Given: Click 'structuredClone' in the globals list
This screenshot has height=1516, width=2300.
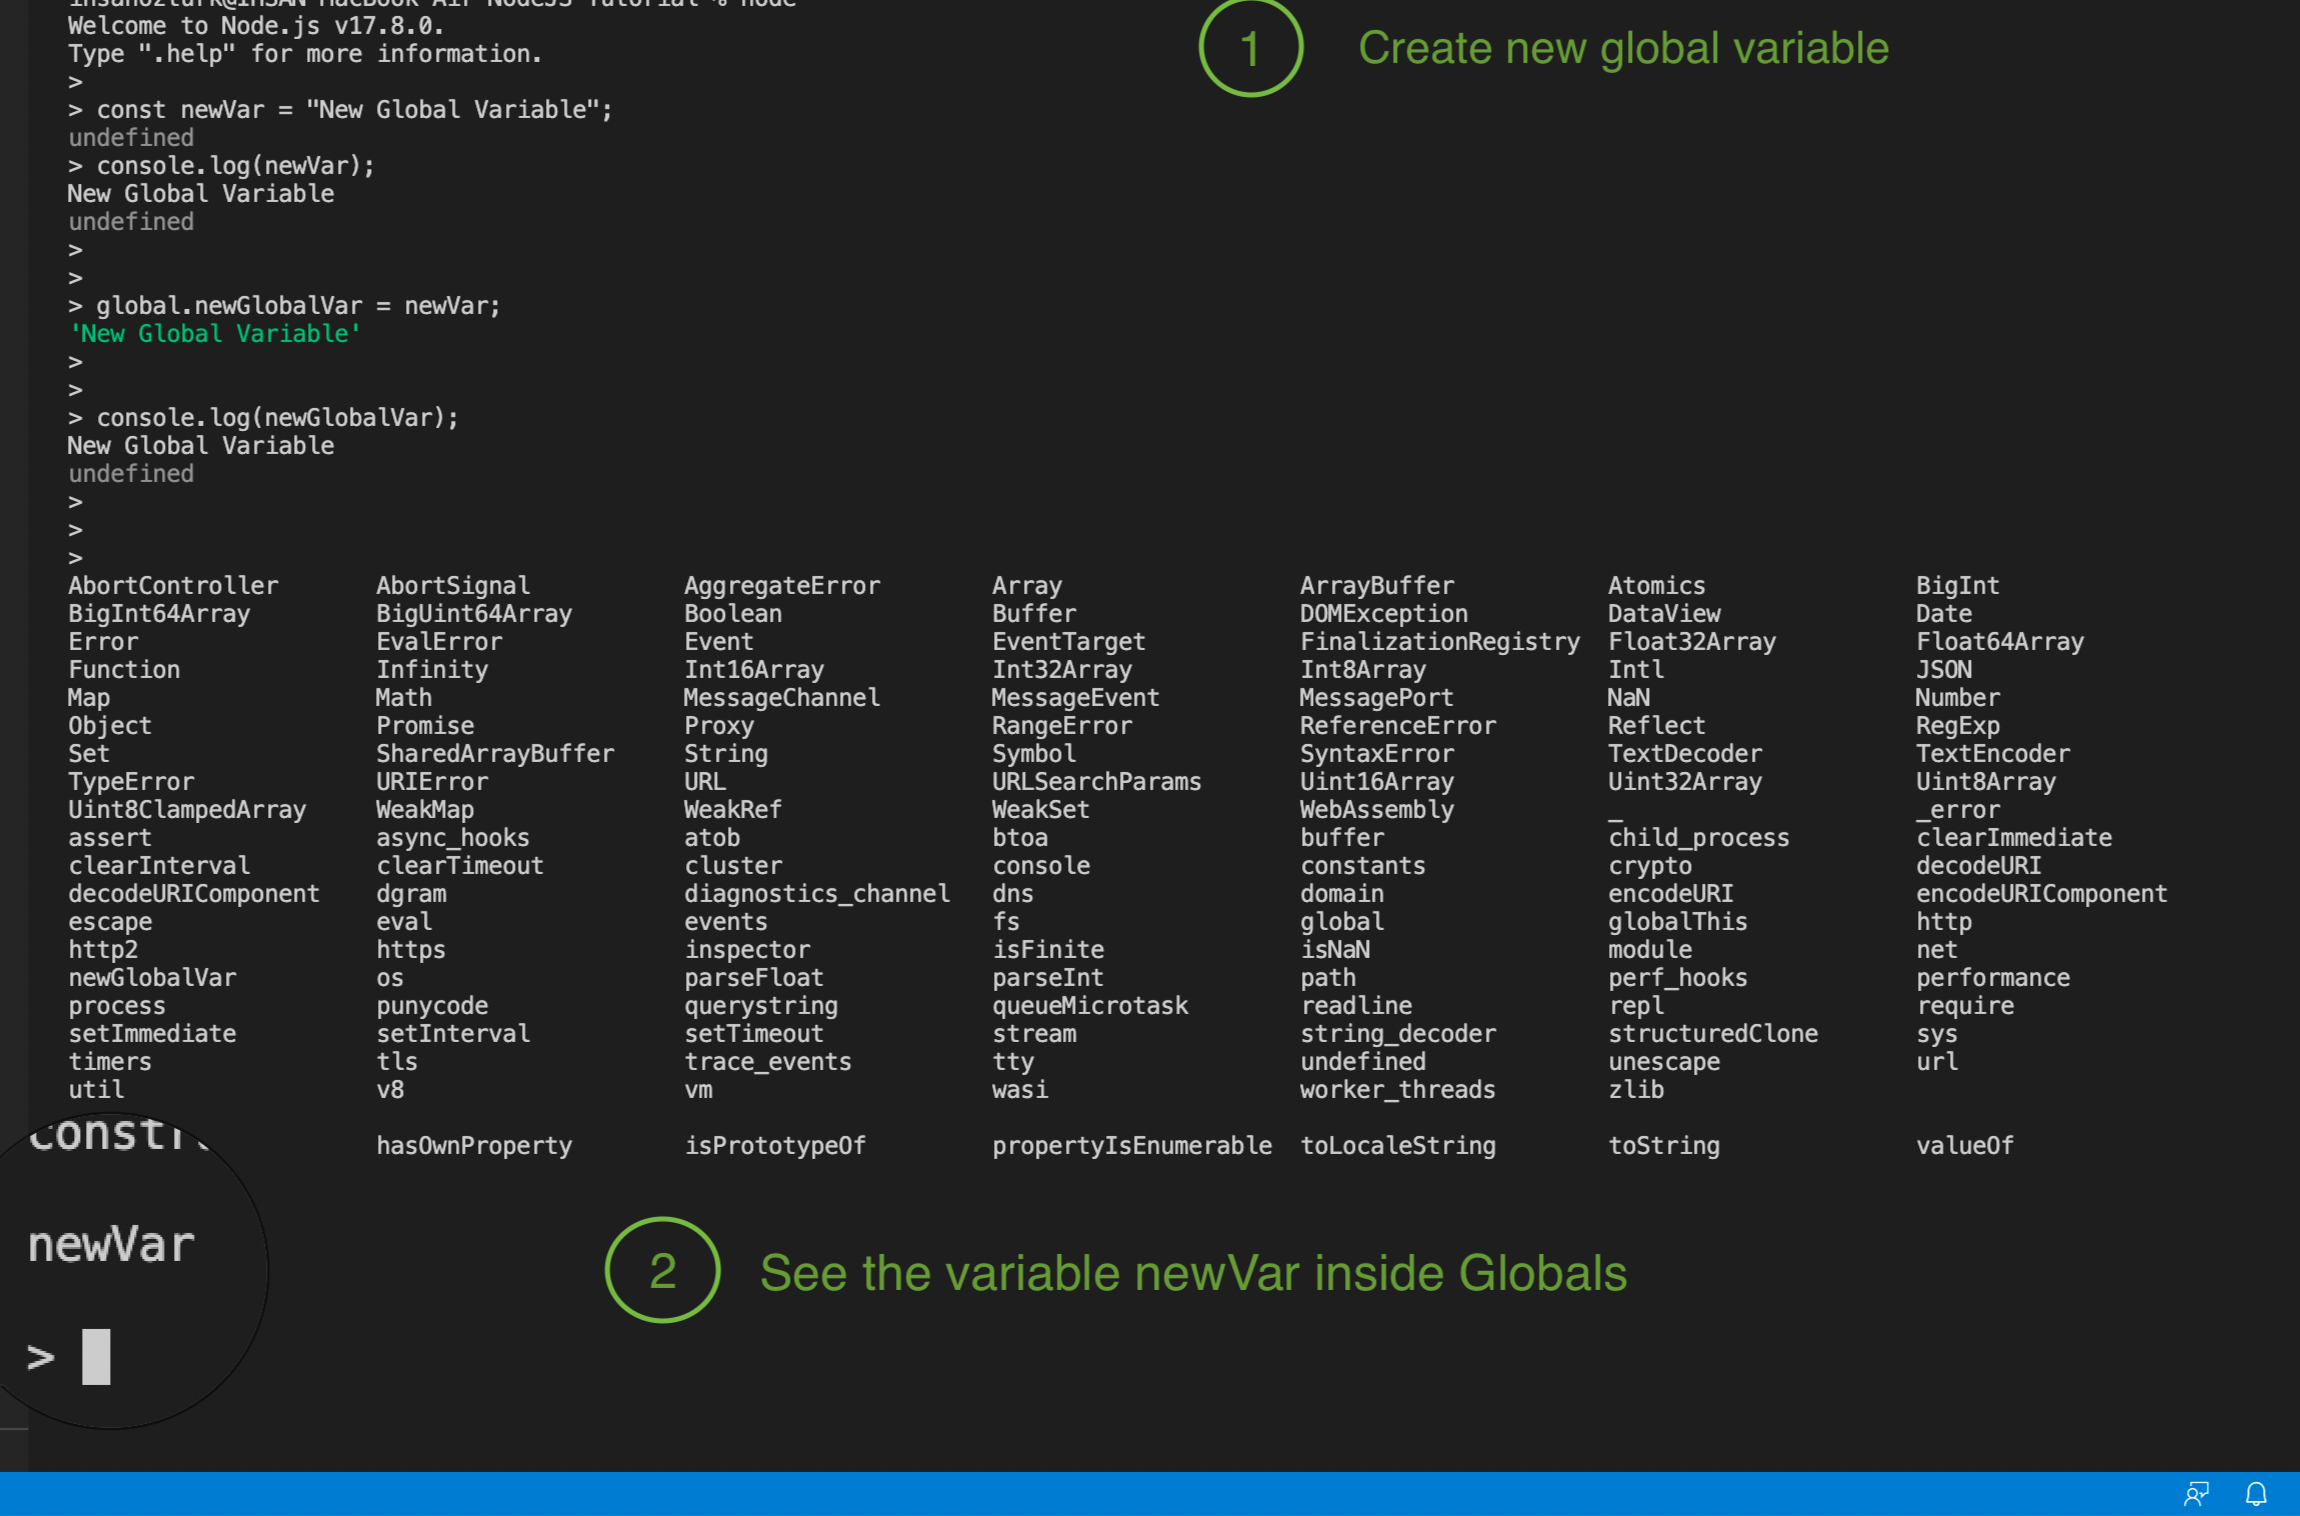Looking at the screenshot, I should coord(1713,1034).
